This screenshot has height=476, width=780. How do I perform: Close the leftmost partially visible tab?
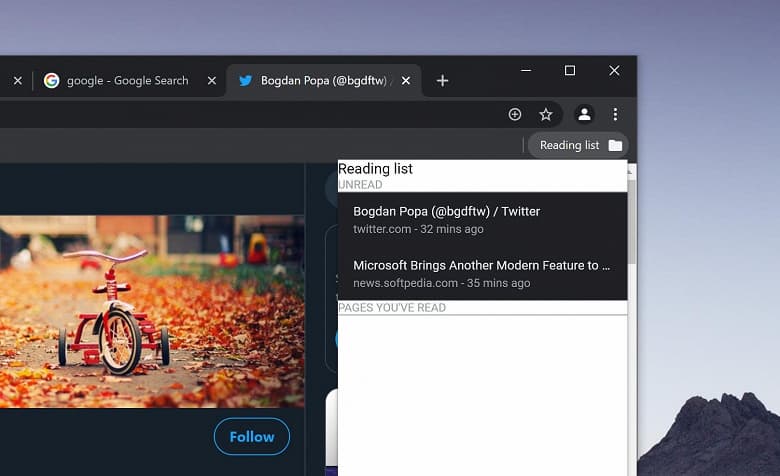click(x=17, y=81)
